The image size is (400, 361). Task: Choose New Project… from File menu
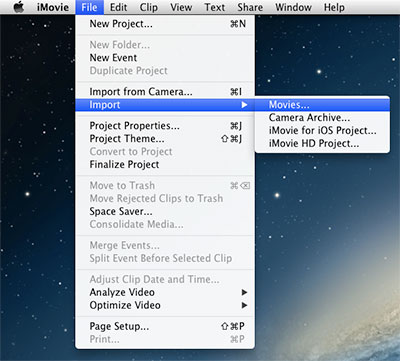(165, 24)
